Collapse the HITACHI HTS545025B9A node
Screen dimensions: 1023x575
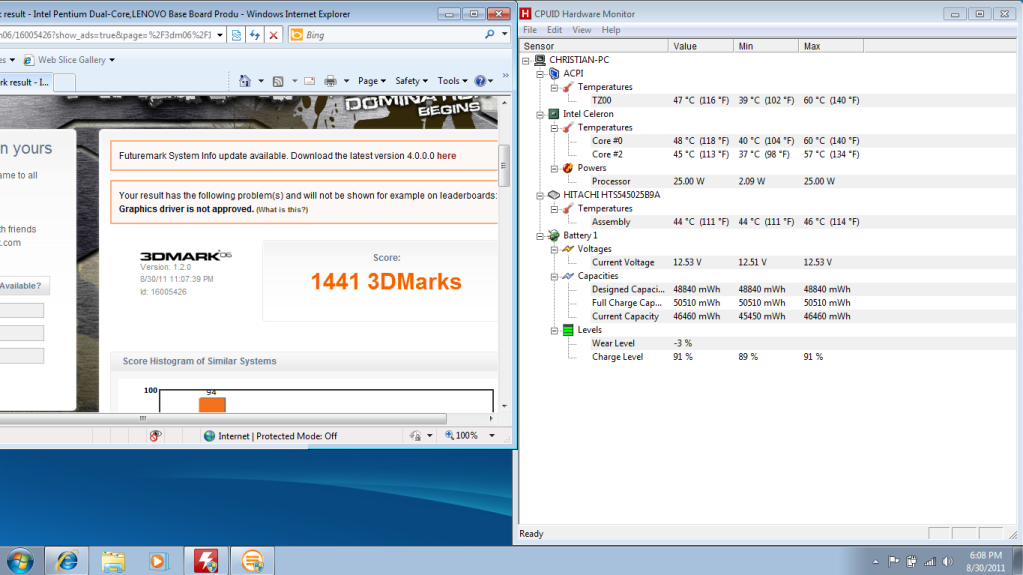coord(540,195)
